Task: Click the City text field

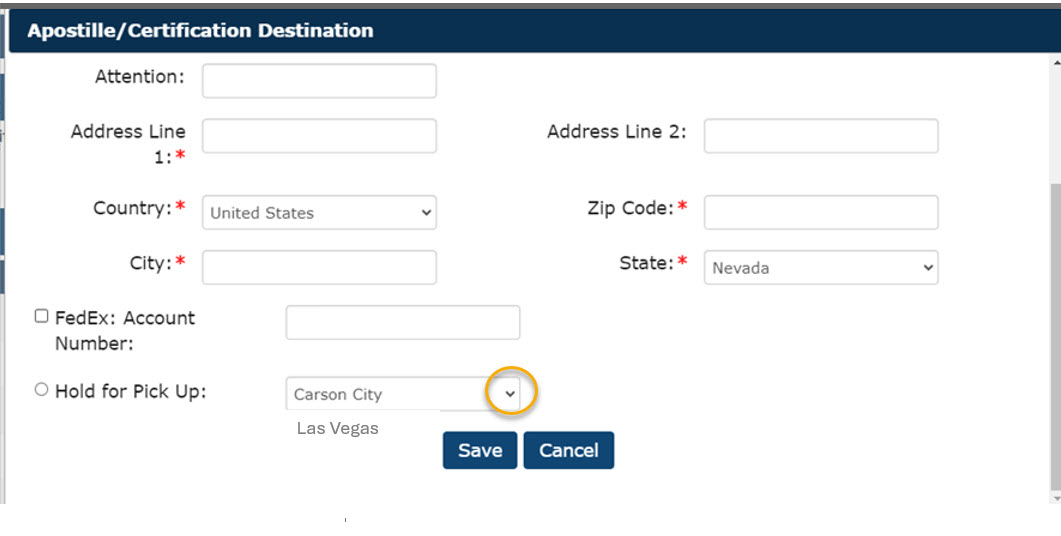Action: [x=319, y=267]
